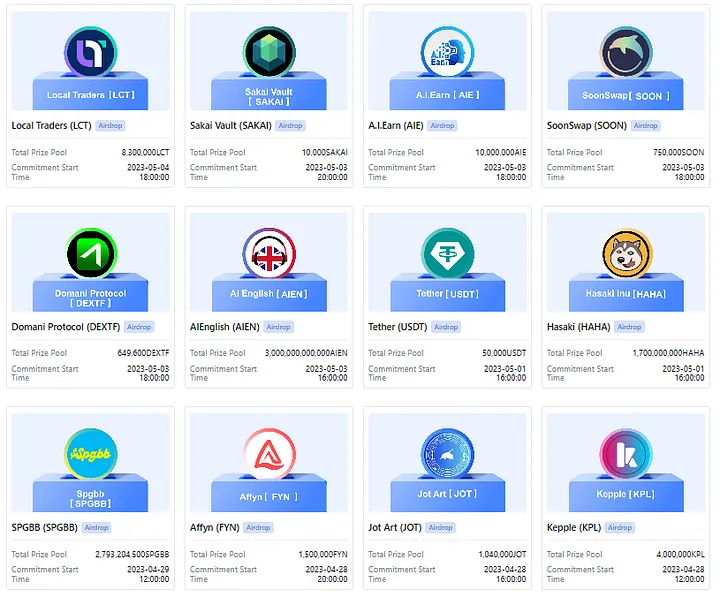Click the 'Hasaki Inu [HAHA]' pedestal banner
Image resolution: width=720 pixels, height=596 pixels.
[x=626, y=294]
